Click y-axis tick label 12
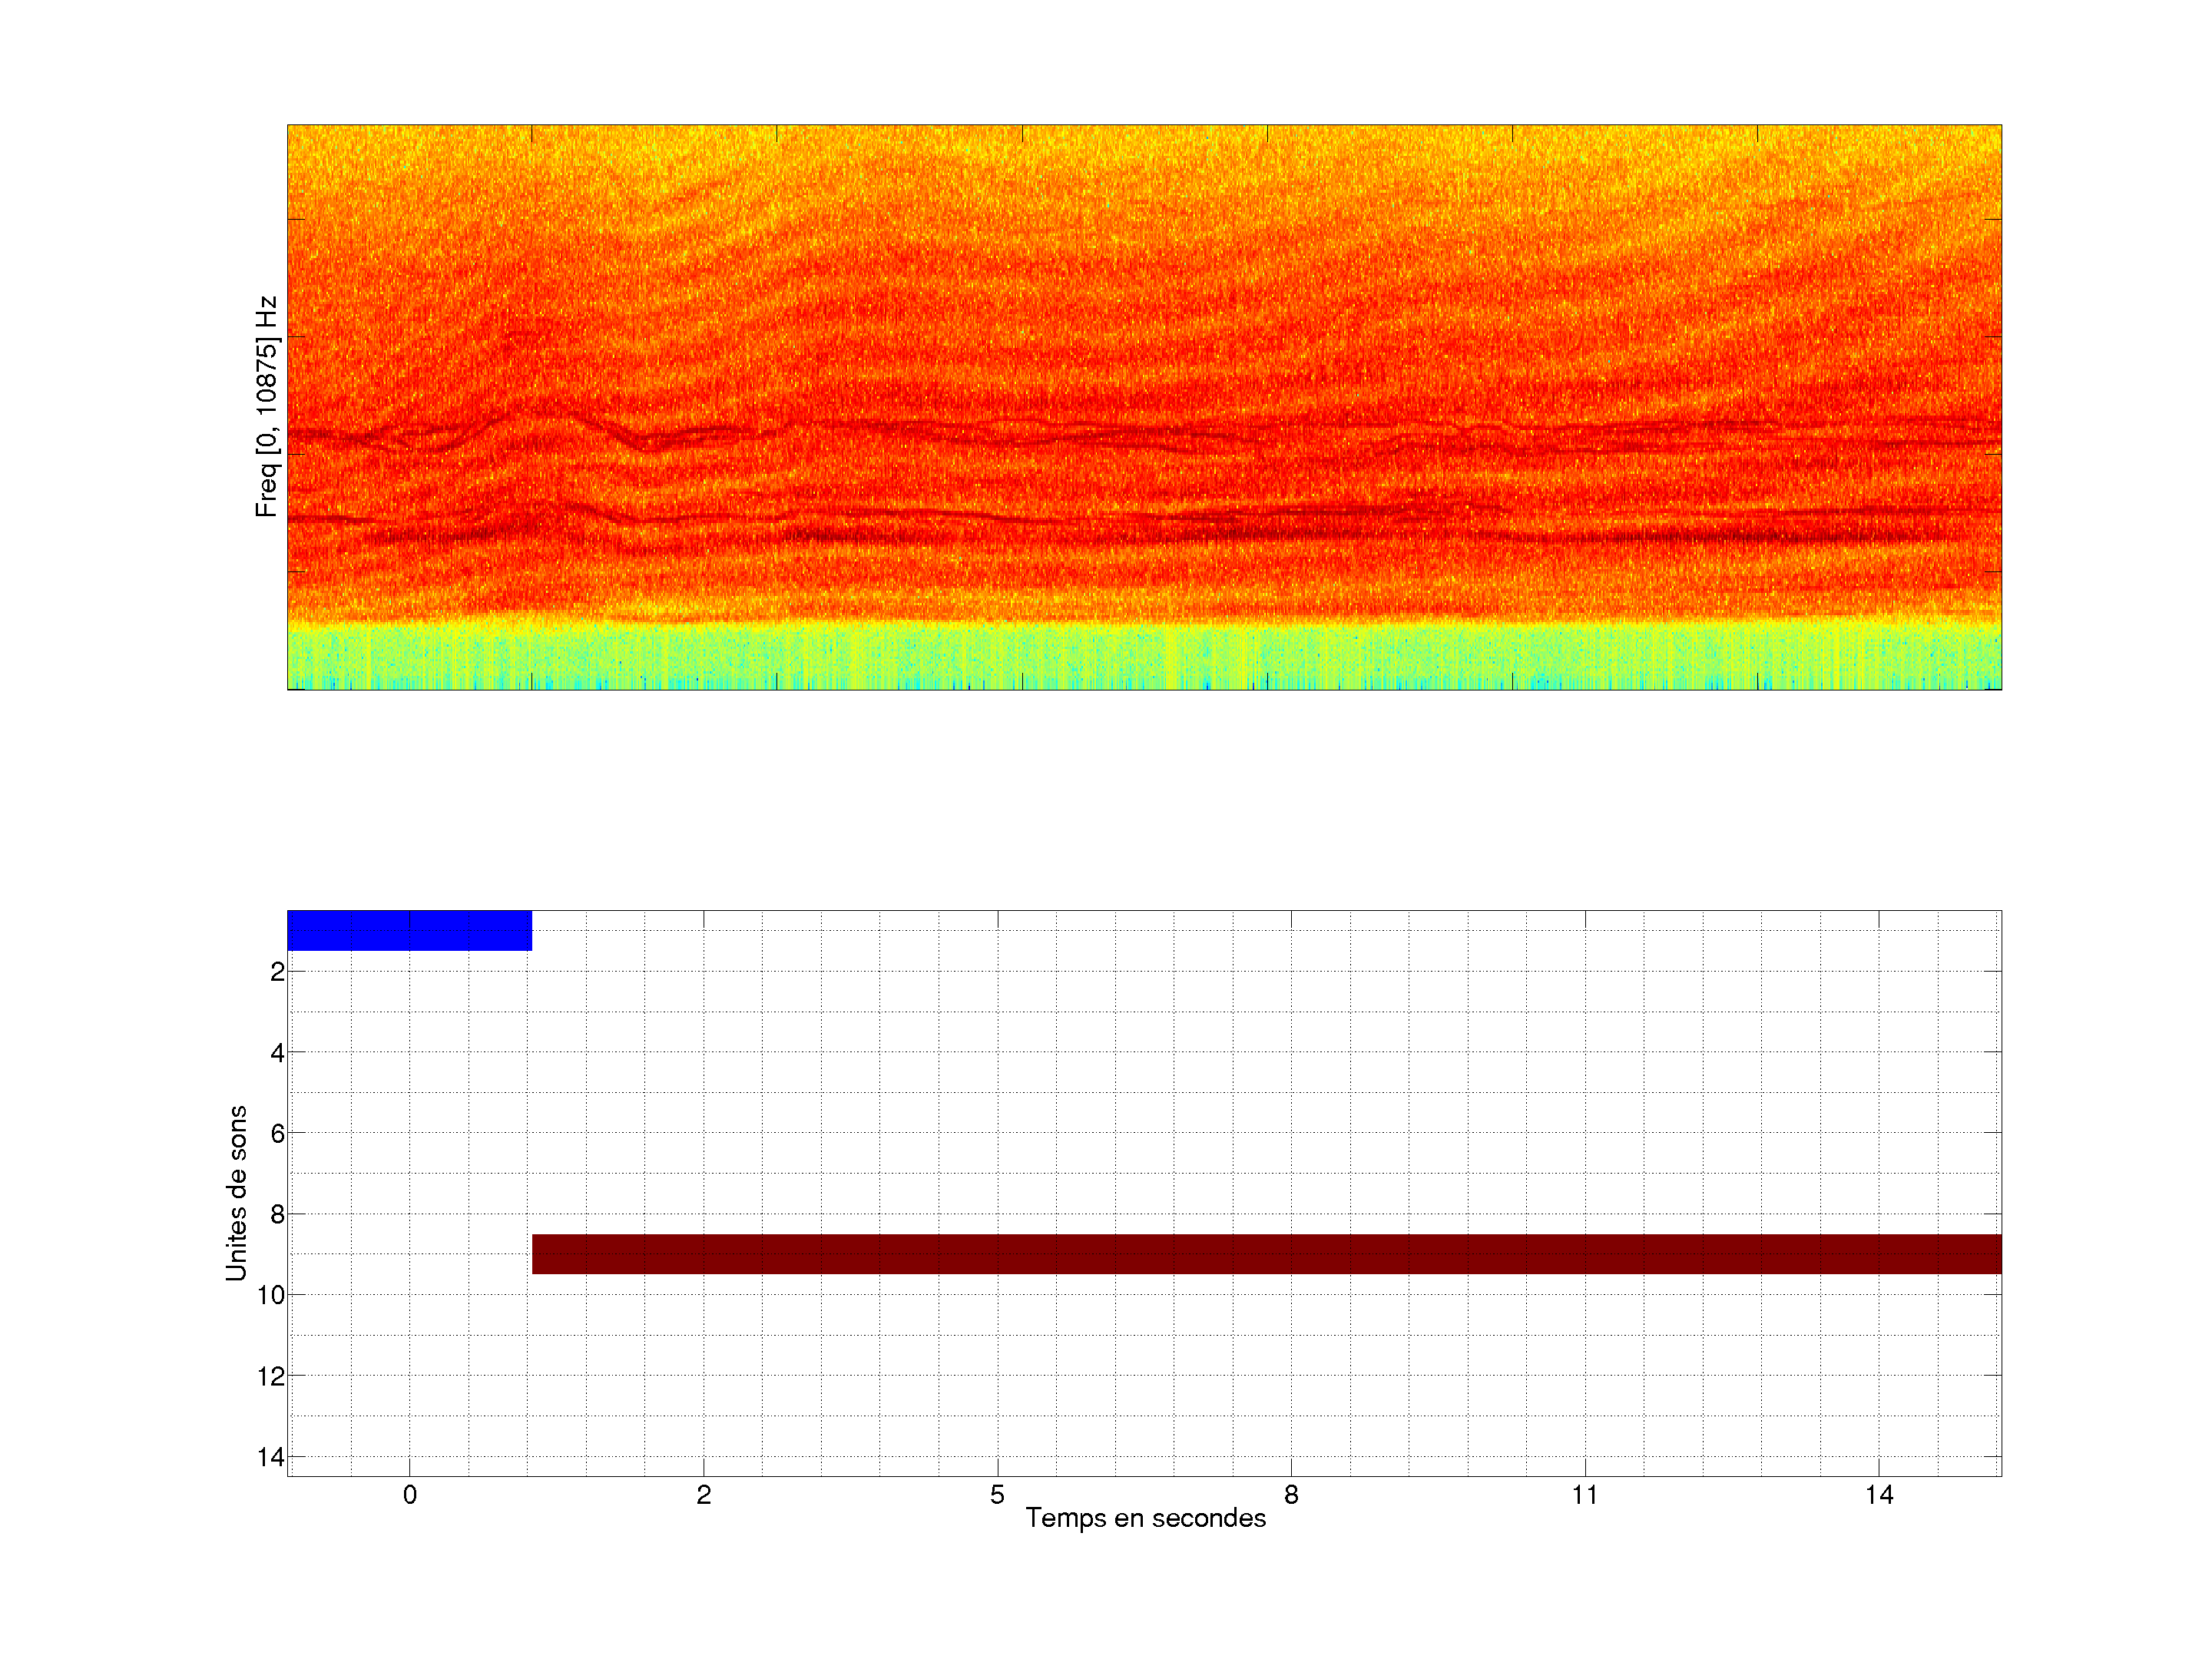The width and height of the screenshot is (2212, 1659). coord(271,1377)
